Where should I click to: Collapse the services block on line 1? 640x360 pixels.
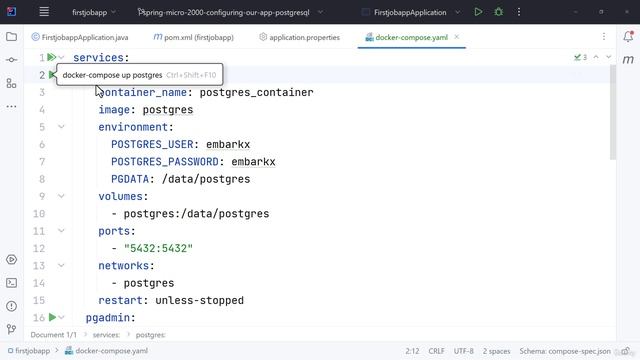point(61,58)
